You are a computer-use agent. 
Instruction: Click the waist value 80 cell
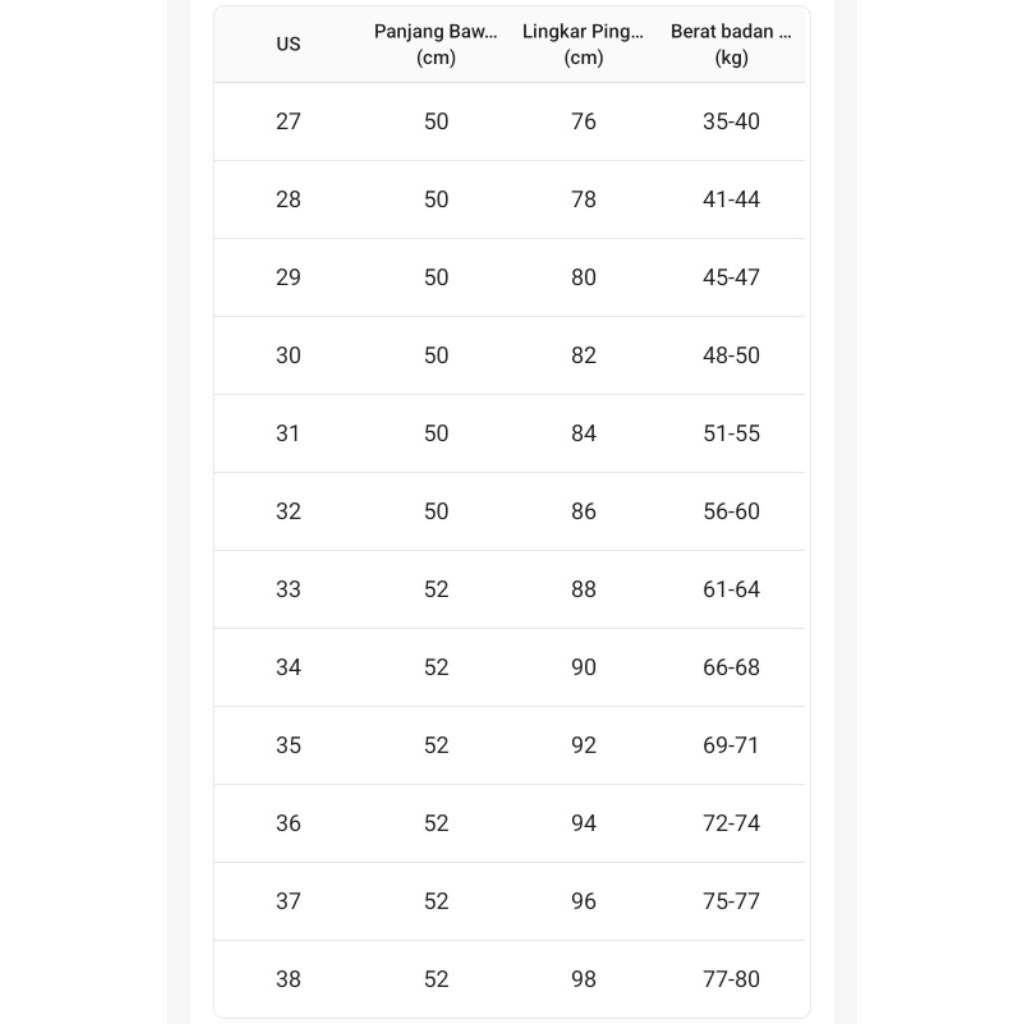pyautogui.click(x=583, y=277)
